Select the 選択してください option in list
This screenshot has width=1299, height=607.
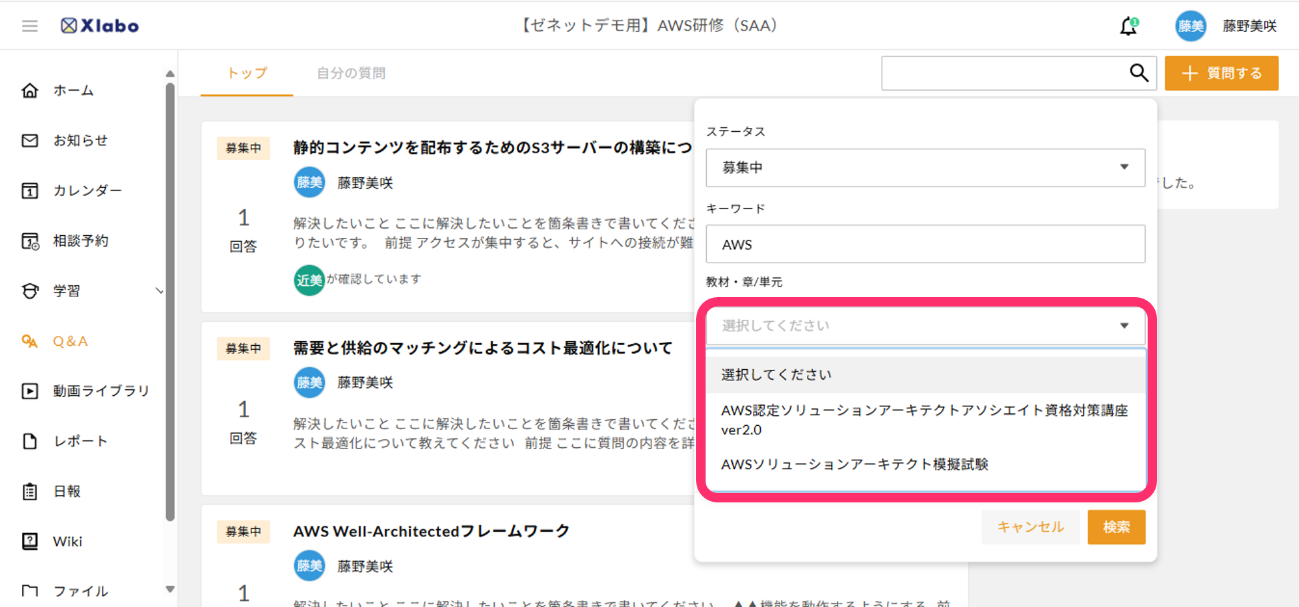[925, 374]
